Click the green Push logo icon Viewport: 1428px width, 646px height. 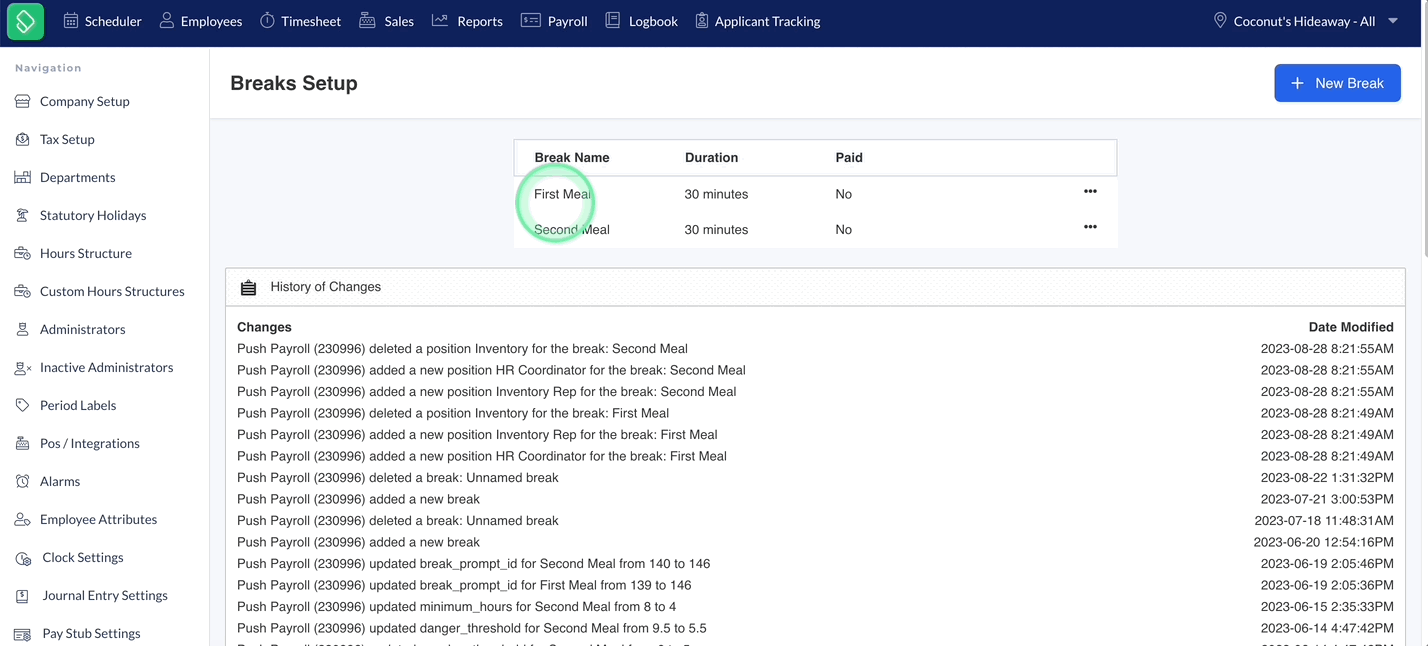(x=25, y=21)
